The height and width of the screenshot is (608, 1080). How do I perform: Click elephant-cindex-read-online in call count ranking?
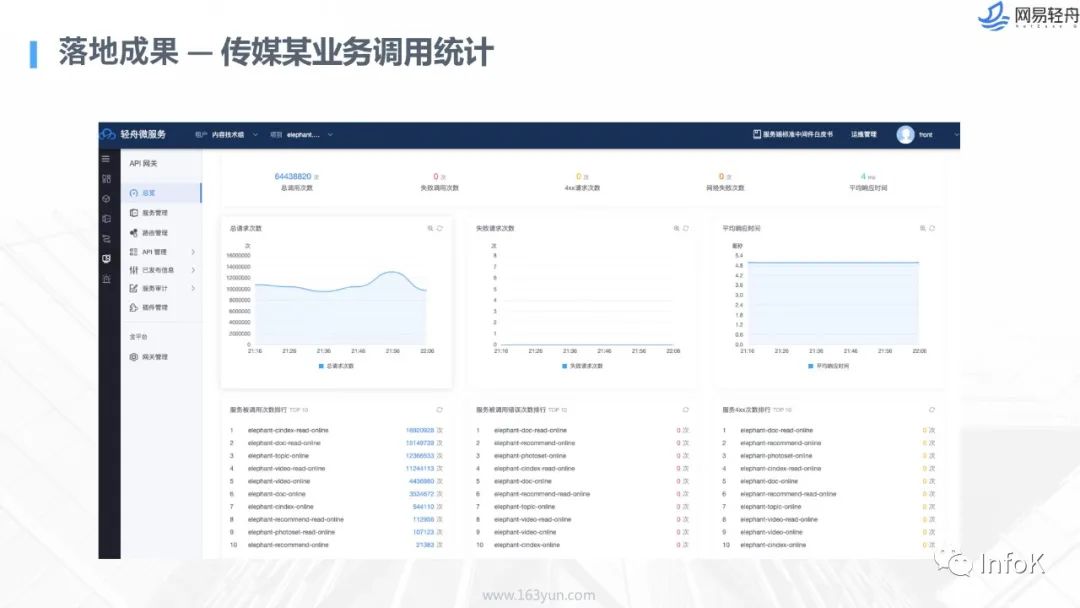[288, 430]
